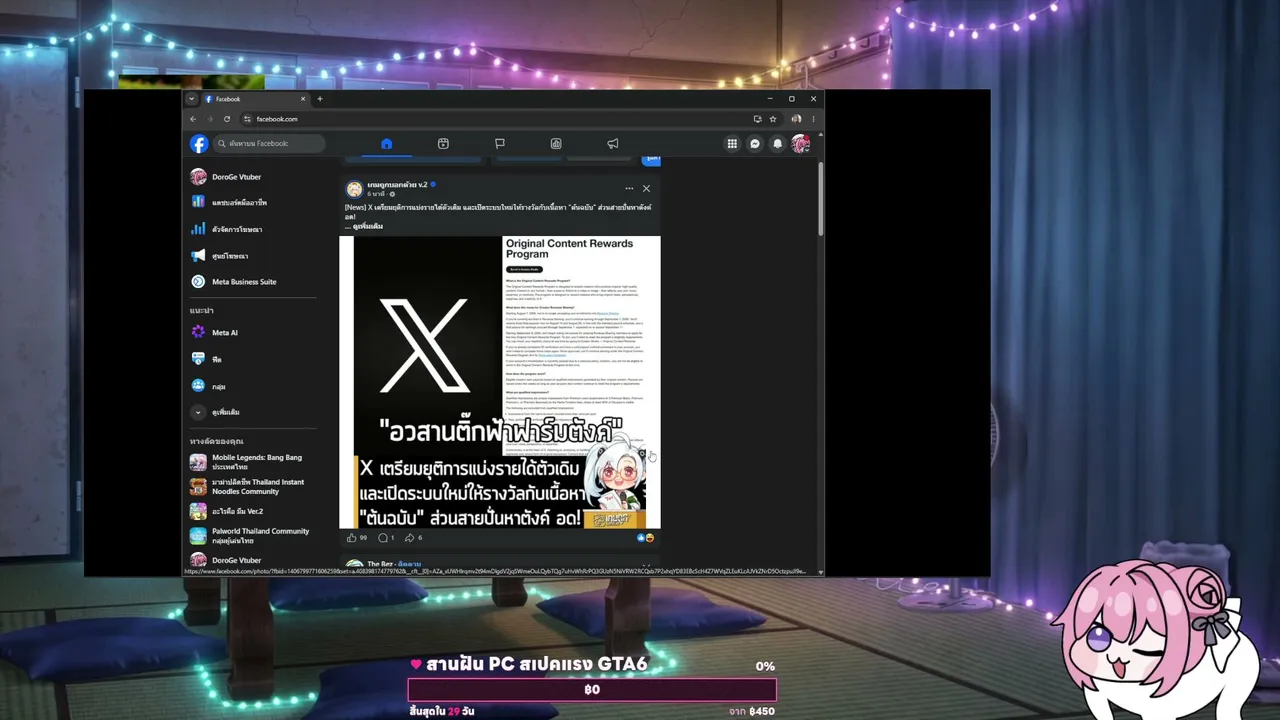Open Thailand Instant Noodles Community shortcut
This screenshot has height=720, width=1280.
coord(248,486)
